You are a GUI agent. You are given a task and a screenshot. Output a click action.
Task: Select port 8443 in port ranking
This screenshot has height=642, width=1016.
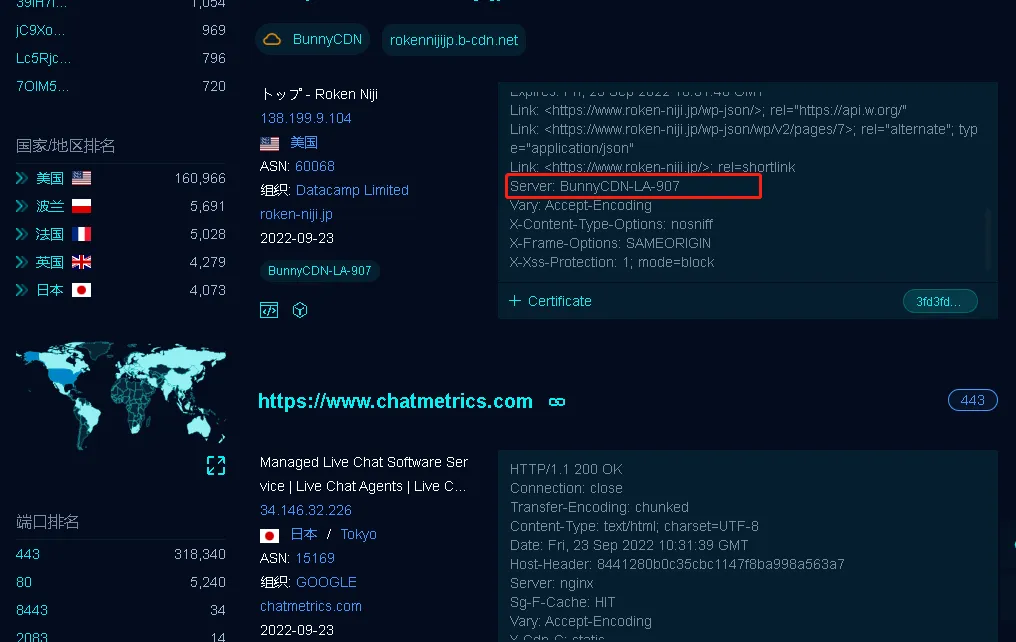point(32,610)
